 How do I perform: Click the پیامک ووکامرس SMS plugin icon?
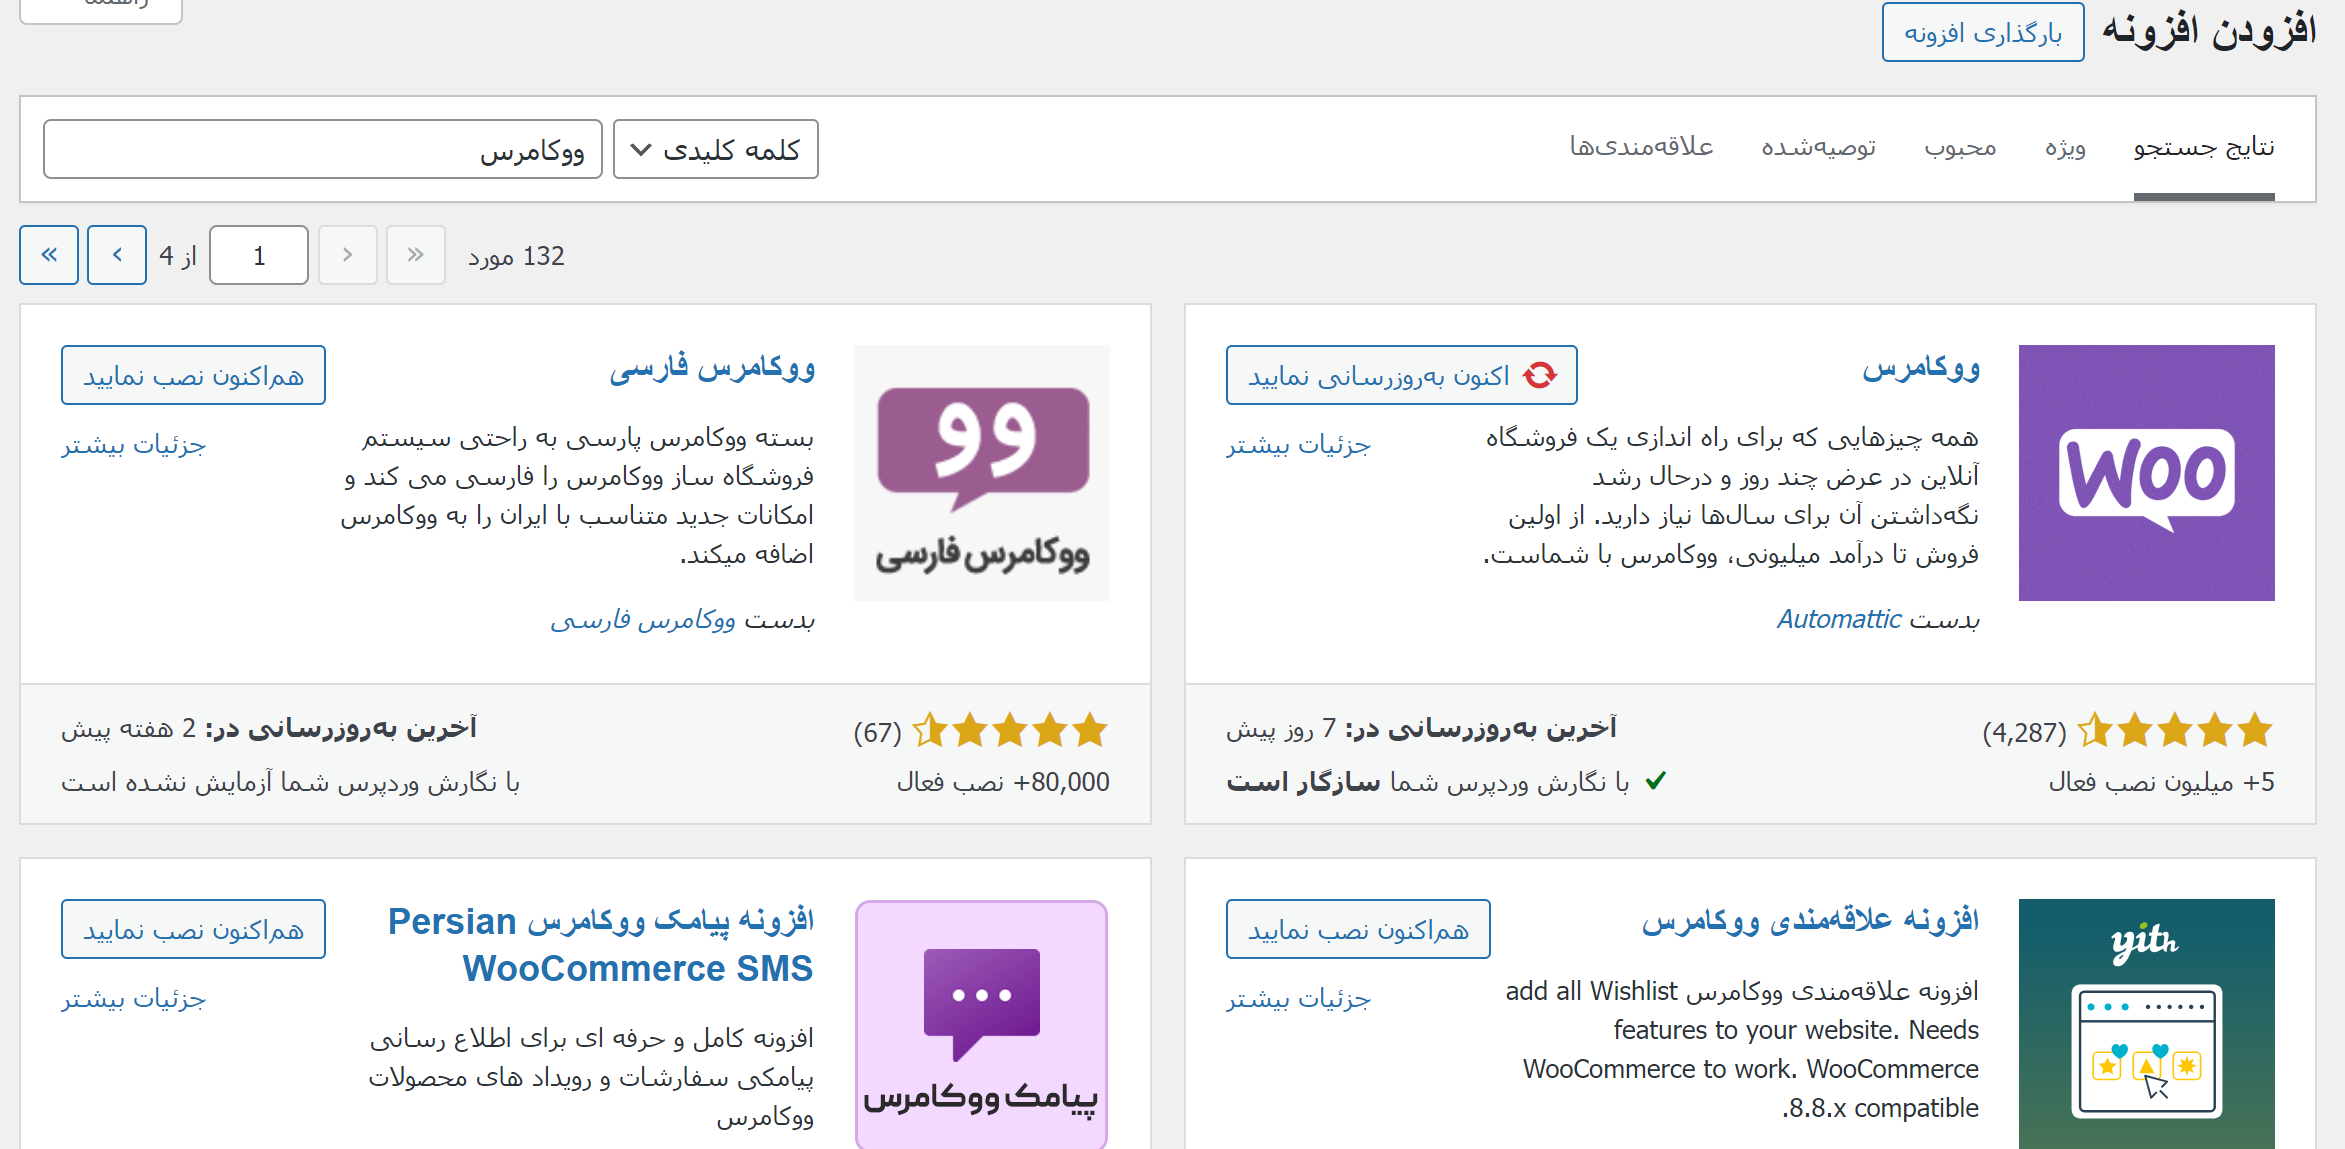982,1024
